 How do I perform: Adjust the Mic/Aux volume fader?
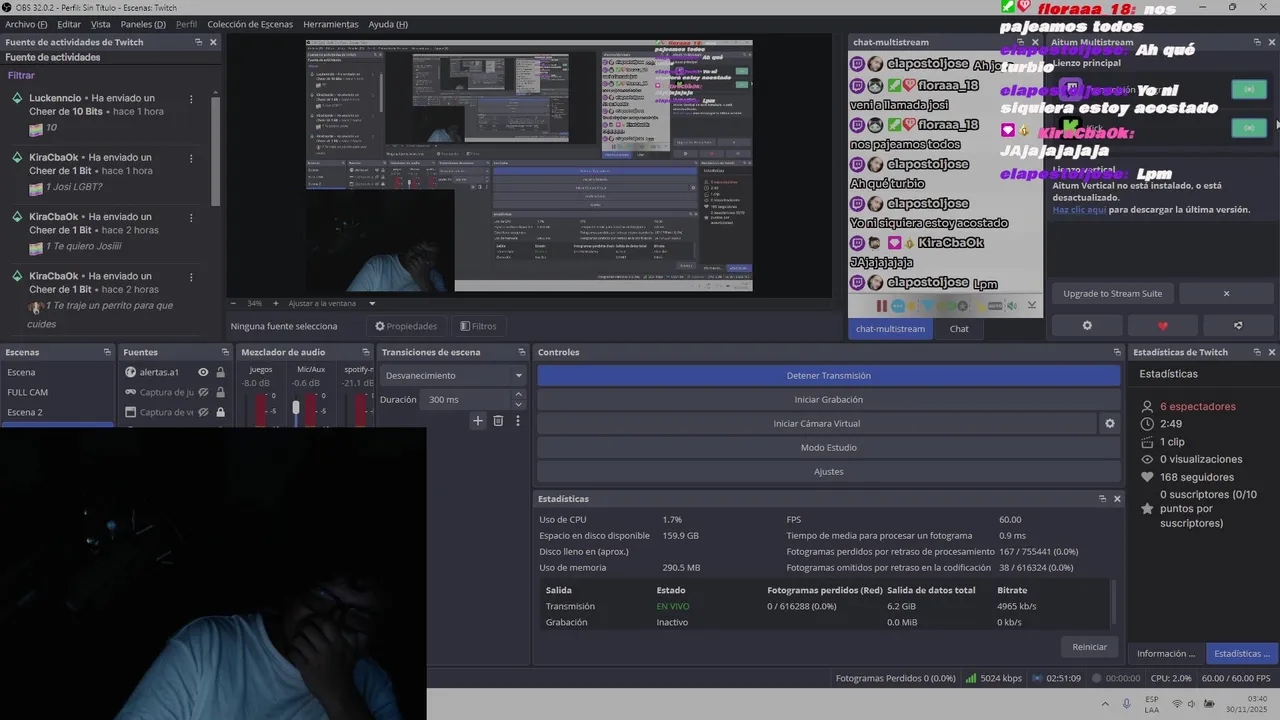pyautogui.click(x=296, y=408)
